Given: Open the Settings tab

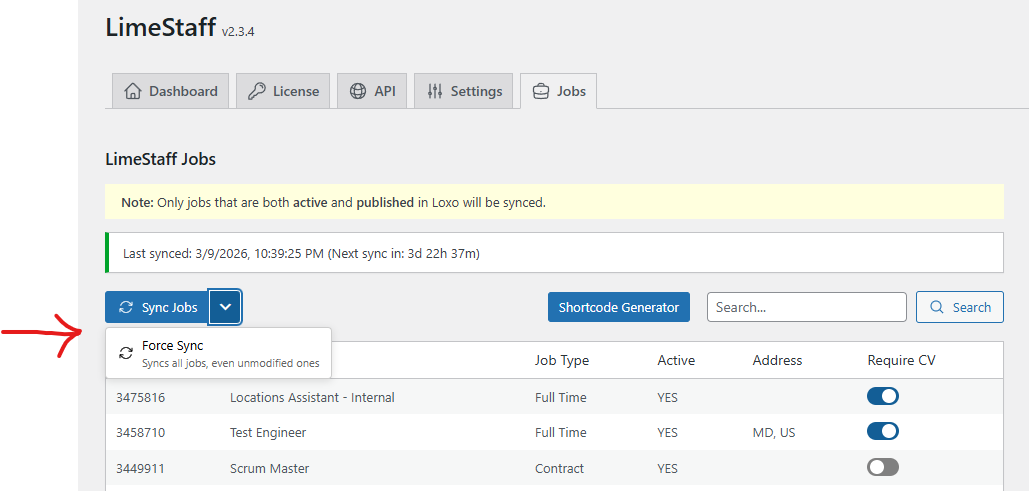Looking at the screenshot, I should pyautogui.click(x=464, y=91).
